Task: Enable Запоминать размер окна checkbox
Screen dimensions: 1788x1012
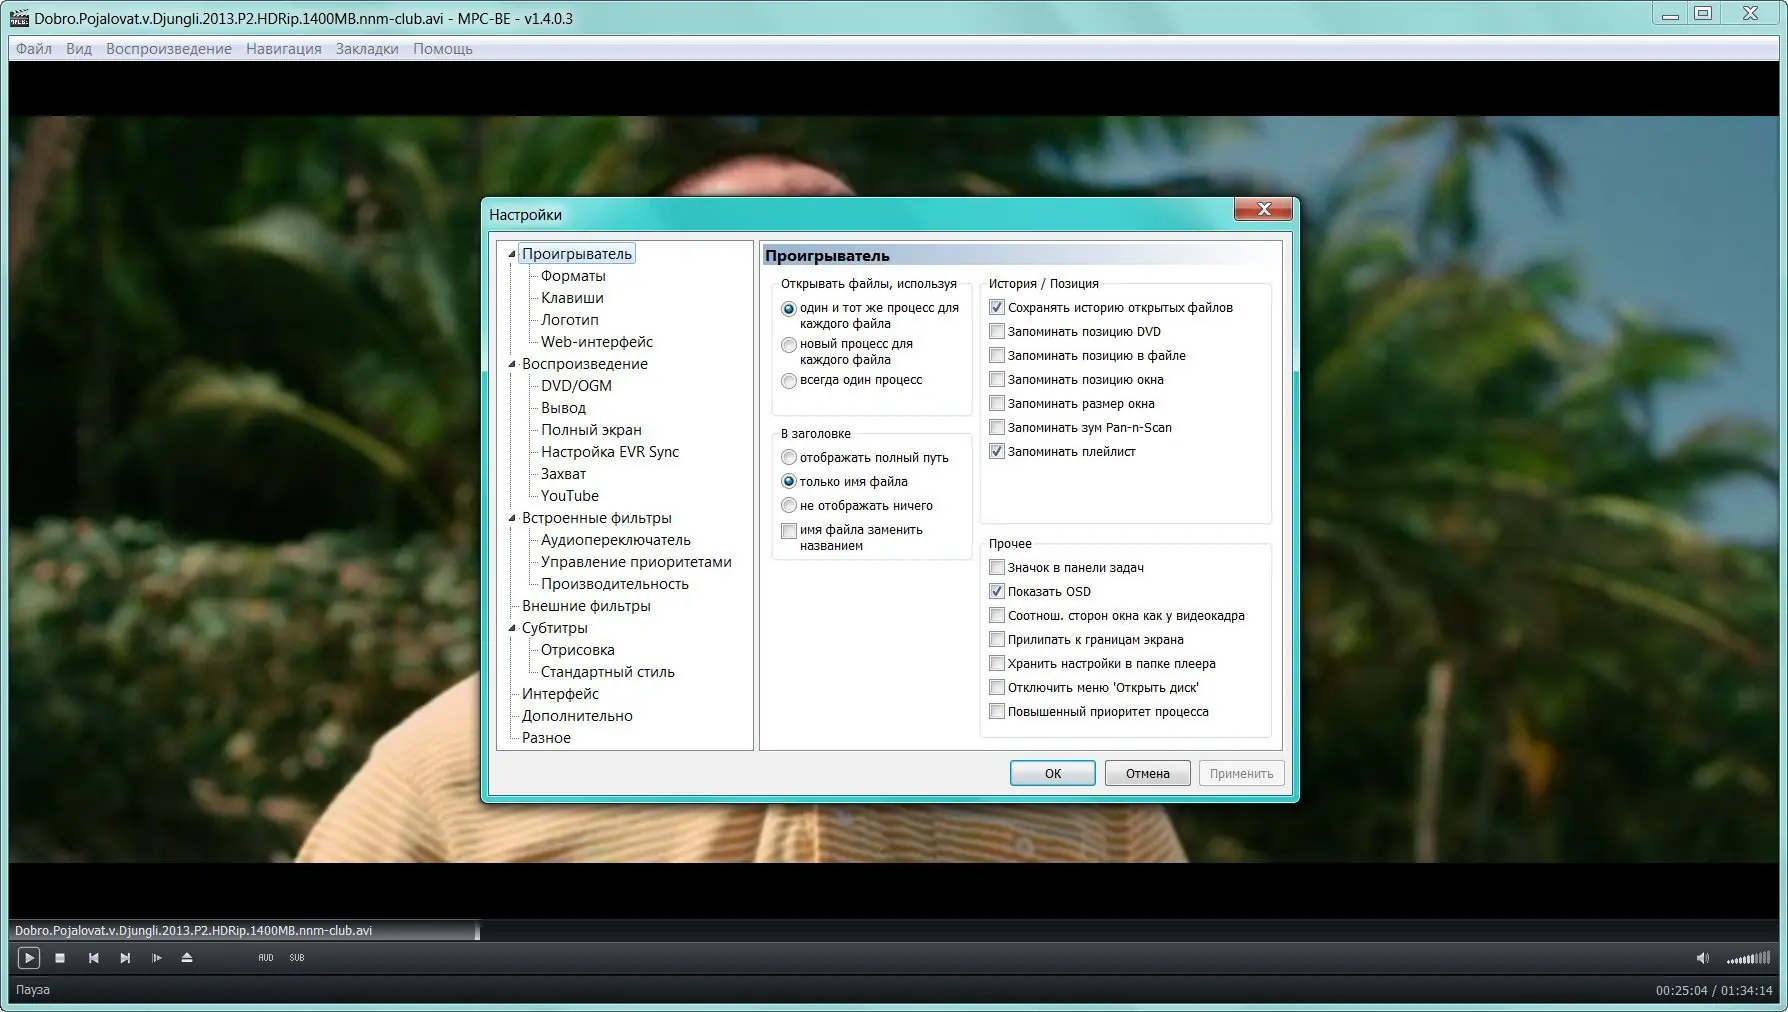Action: [x=997, y=403]
